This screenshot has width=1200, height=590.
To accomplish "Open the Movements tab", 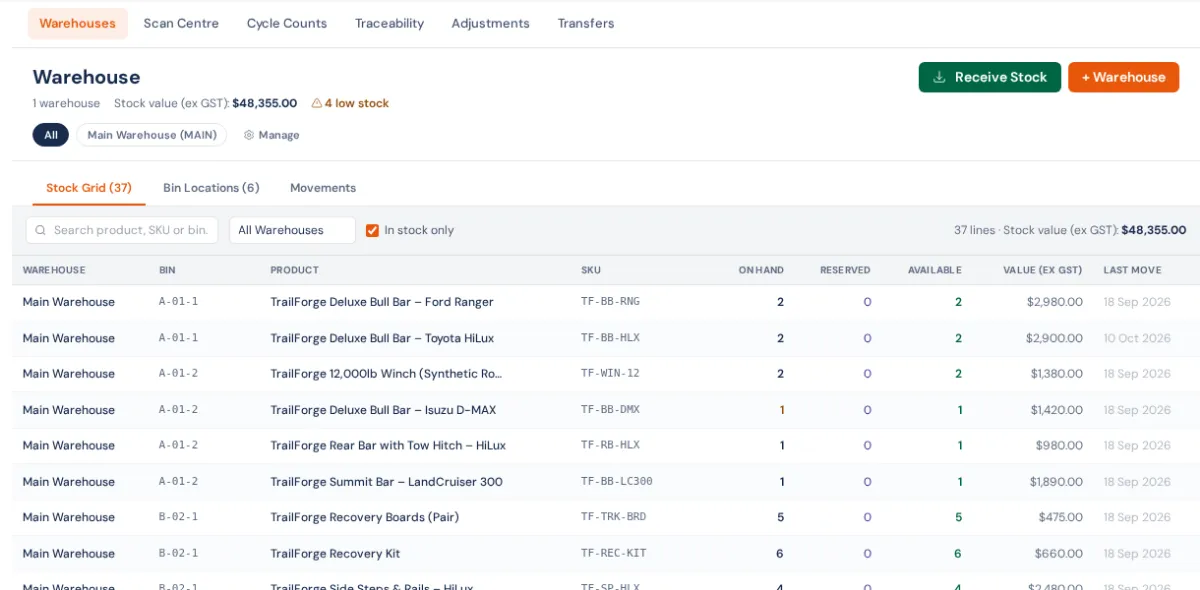I will click(323, 188).
